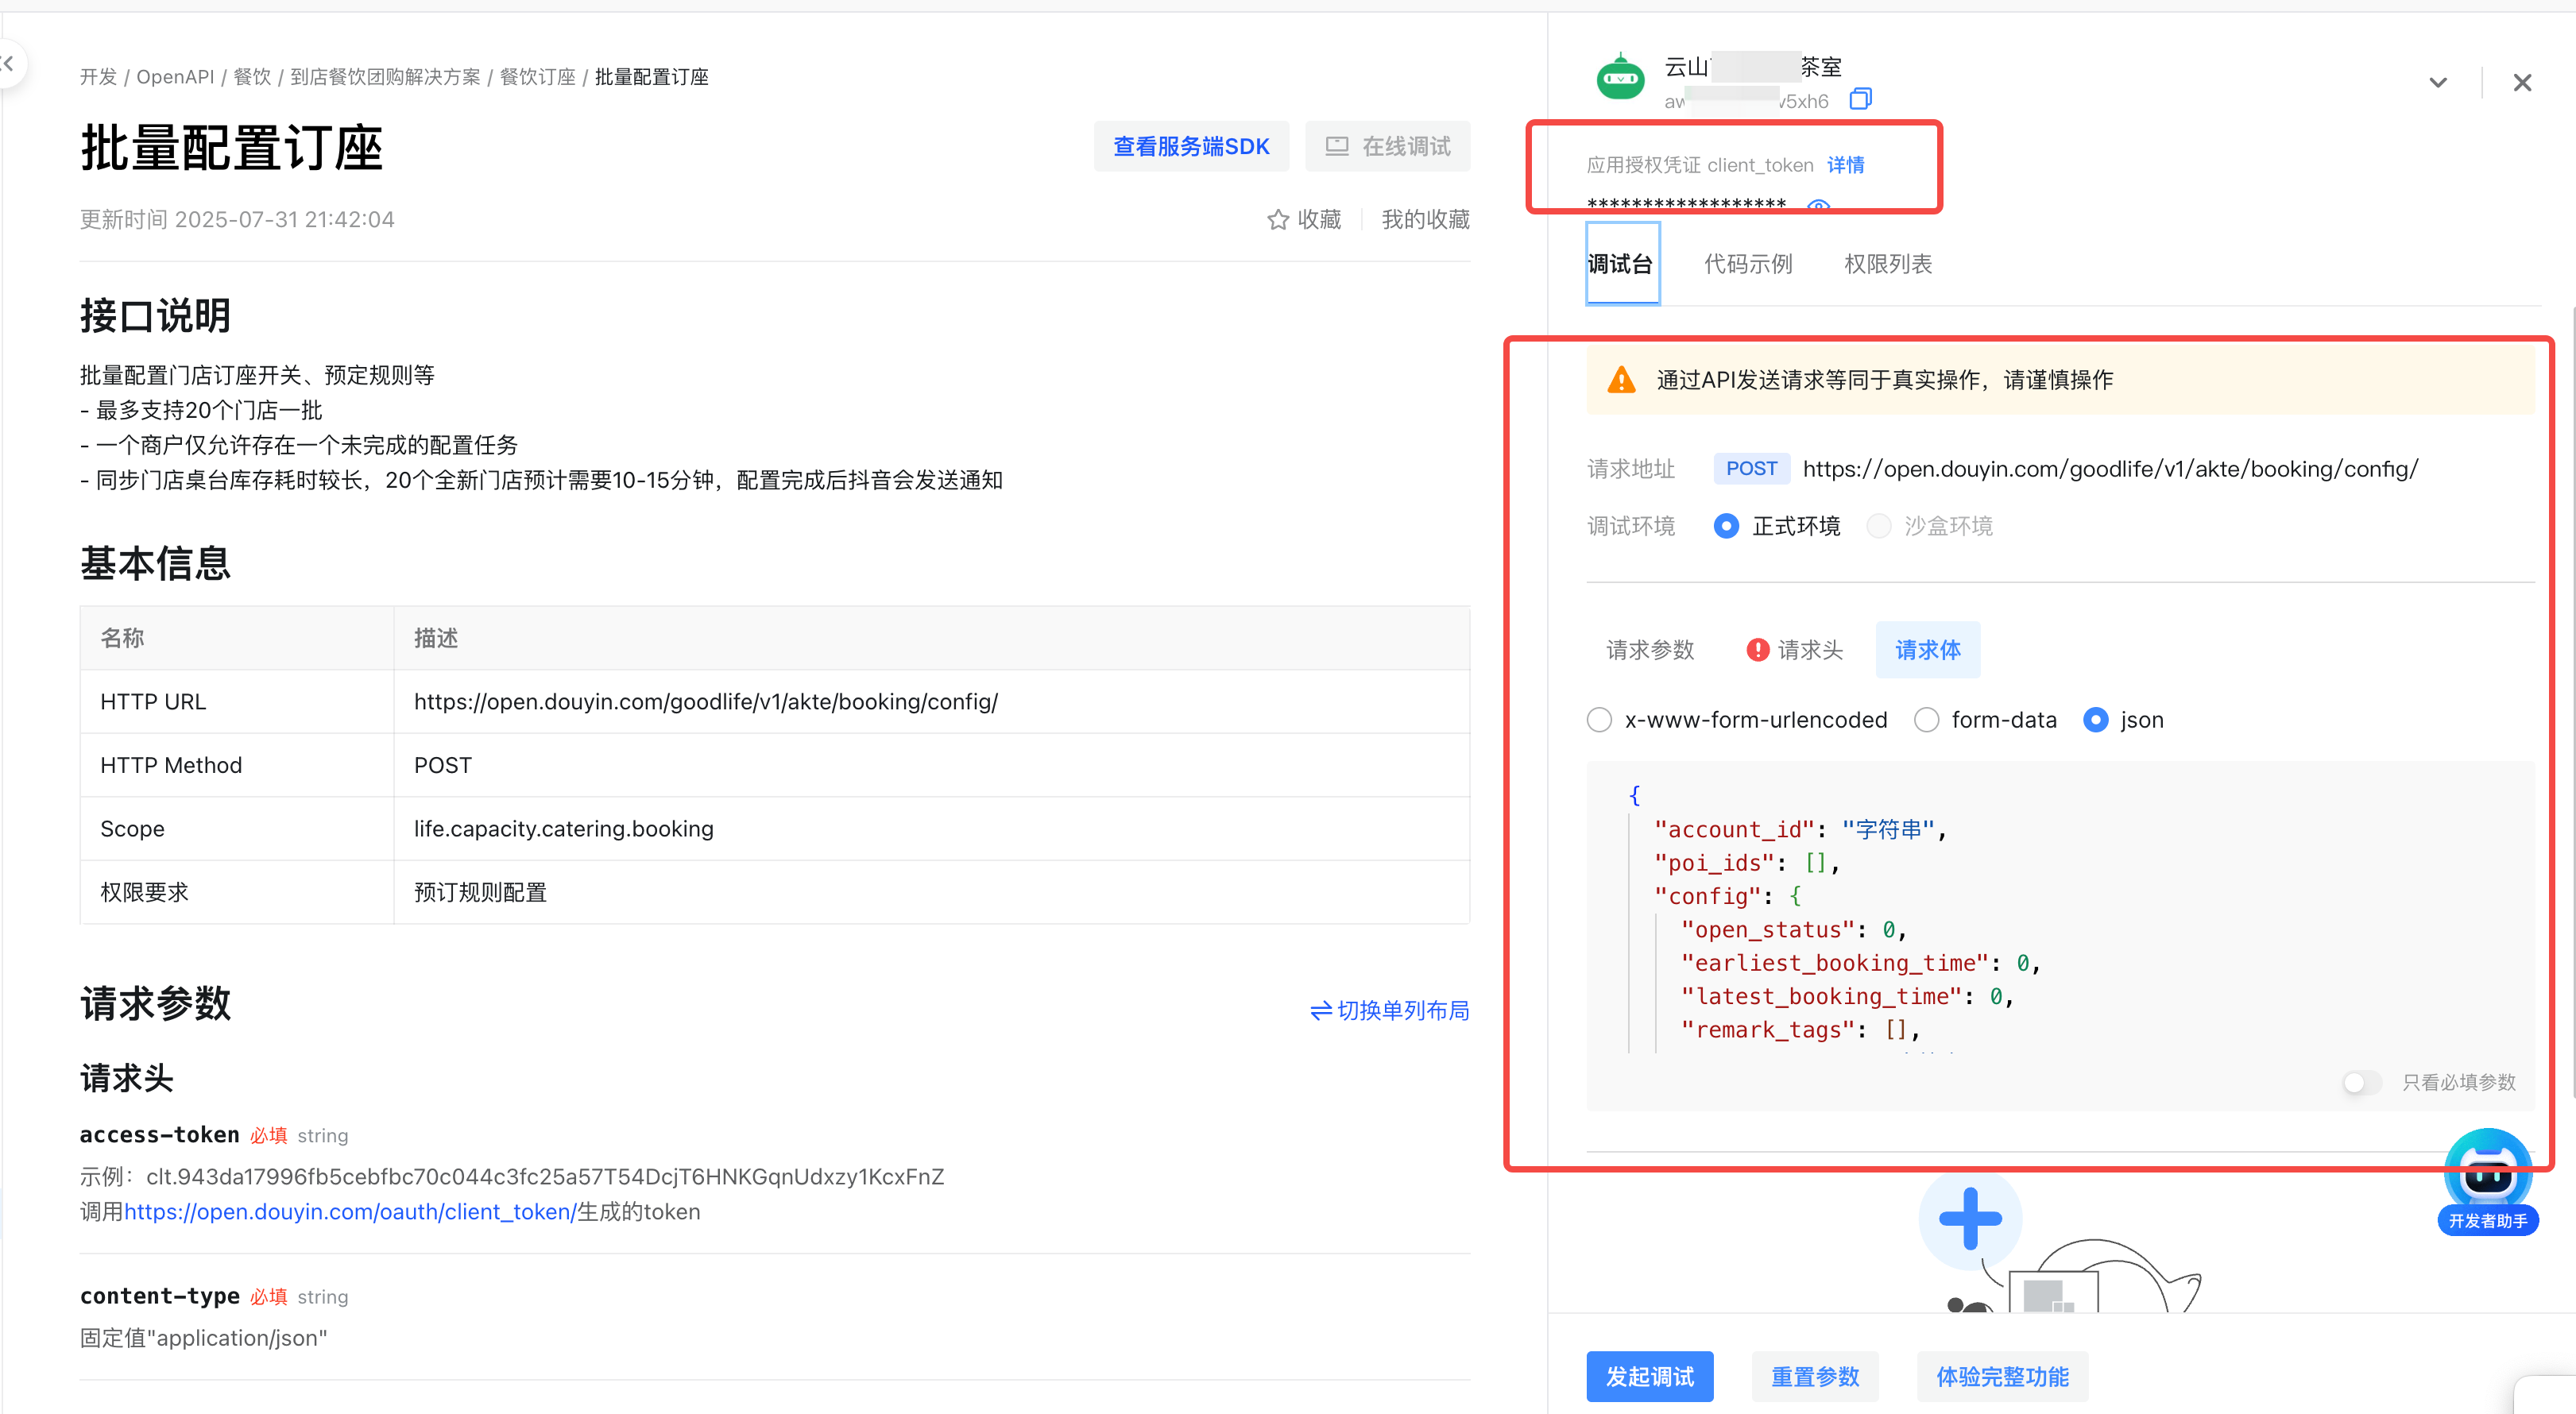Screen dimensions: 2576x1414
Task: Collapse the JSON root object brace
Action: (1634, 795)
